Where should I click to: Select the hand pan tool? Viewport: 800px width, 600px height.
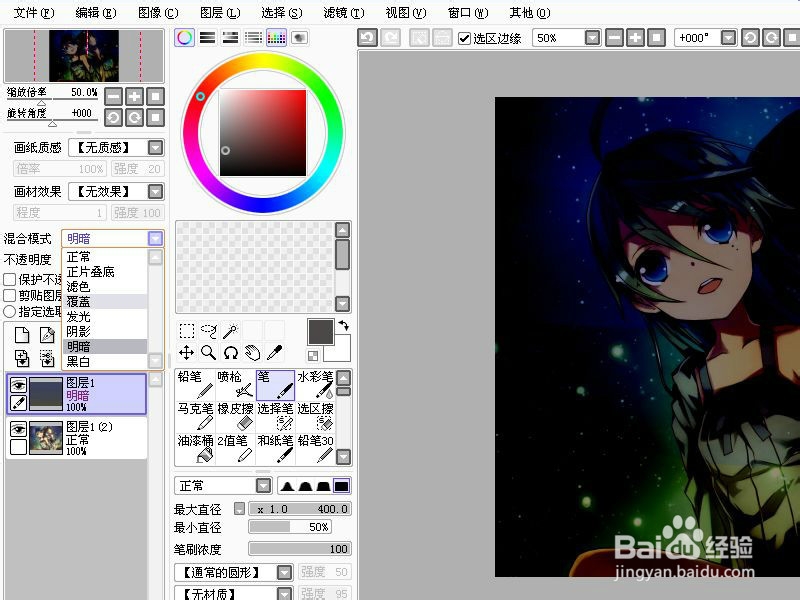253,353
